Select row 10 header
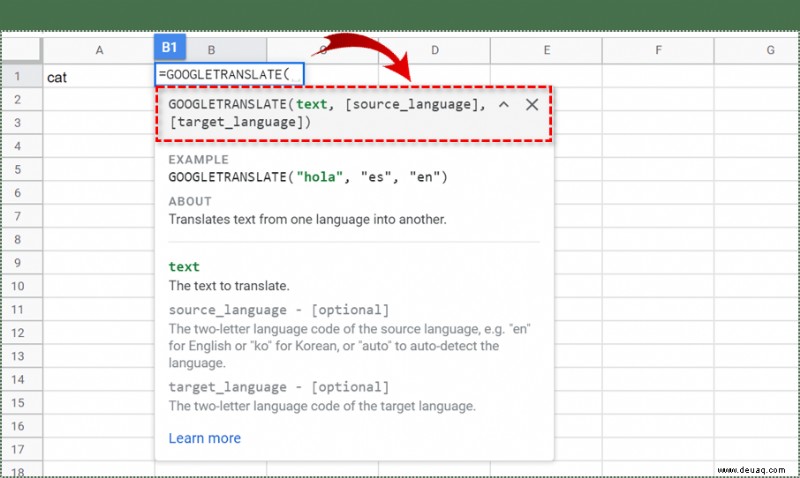This screenshot has height=478, width=800. click(x=21, y=286)
